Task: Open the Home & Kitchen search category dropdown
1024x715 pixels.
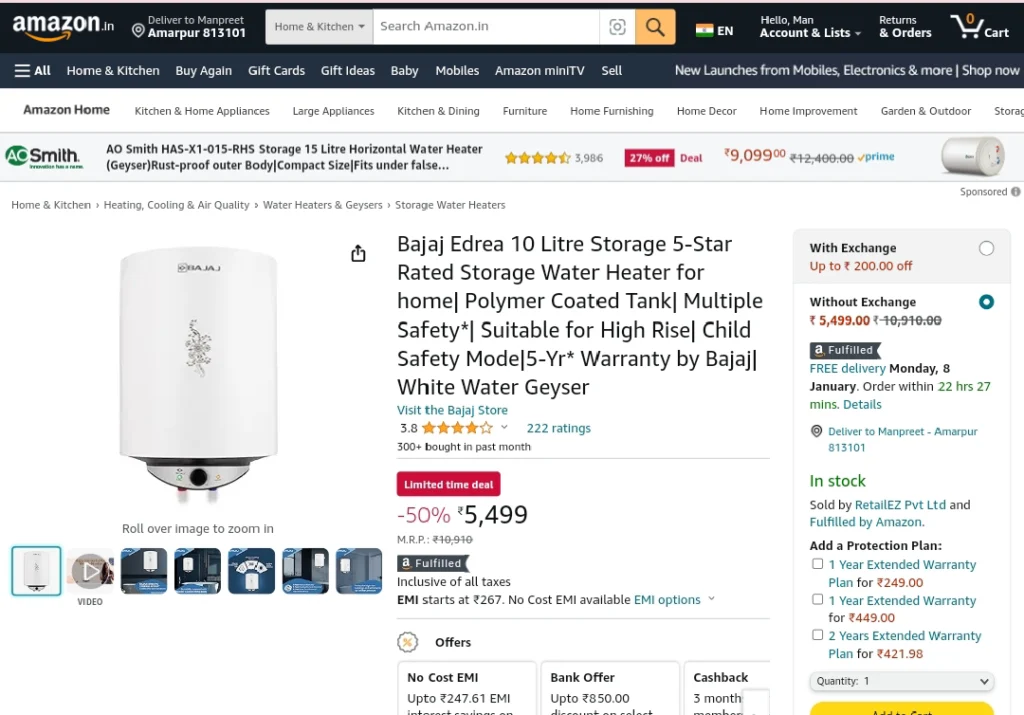Action: (319, 27)
